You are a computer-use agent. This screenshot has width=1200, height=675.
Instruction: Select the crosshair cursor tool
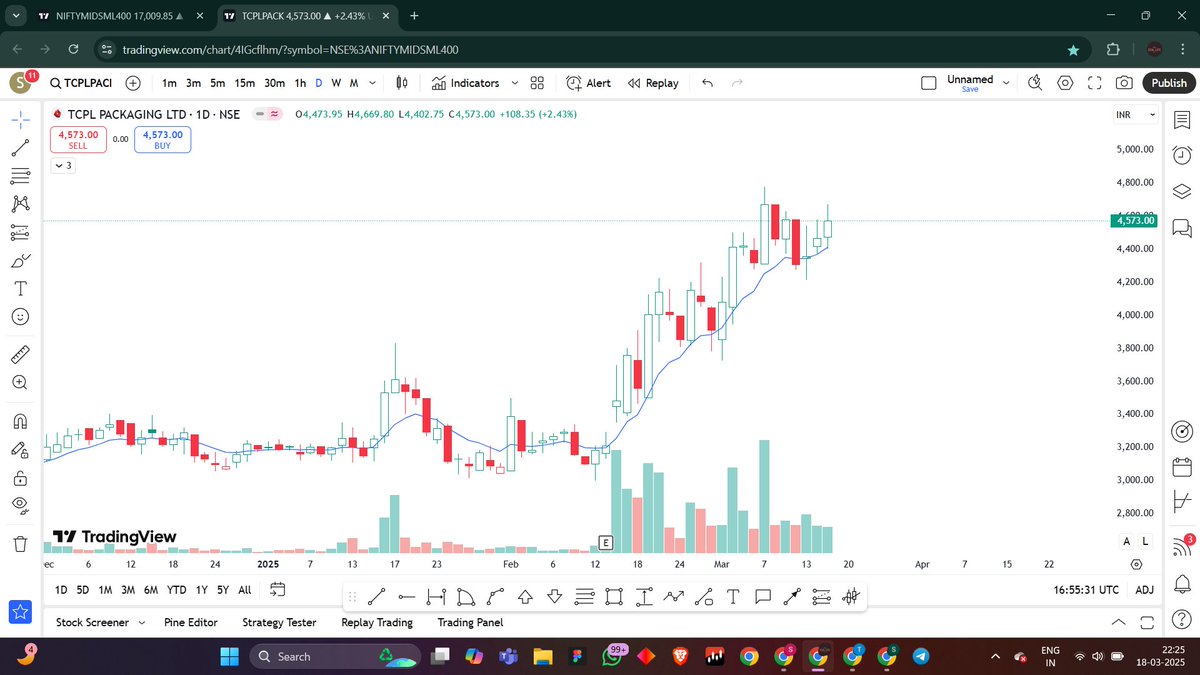point(20,119)
